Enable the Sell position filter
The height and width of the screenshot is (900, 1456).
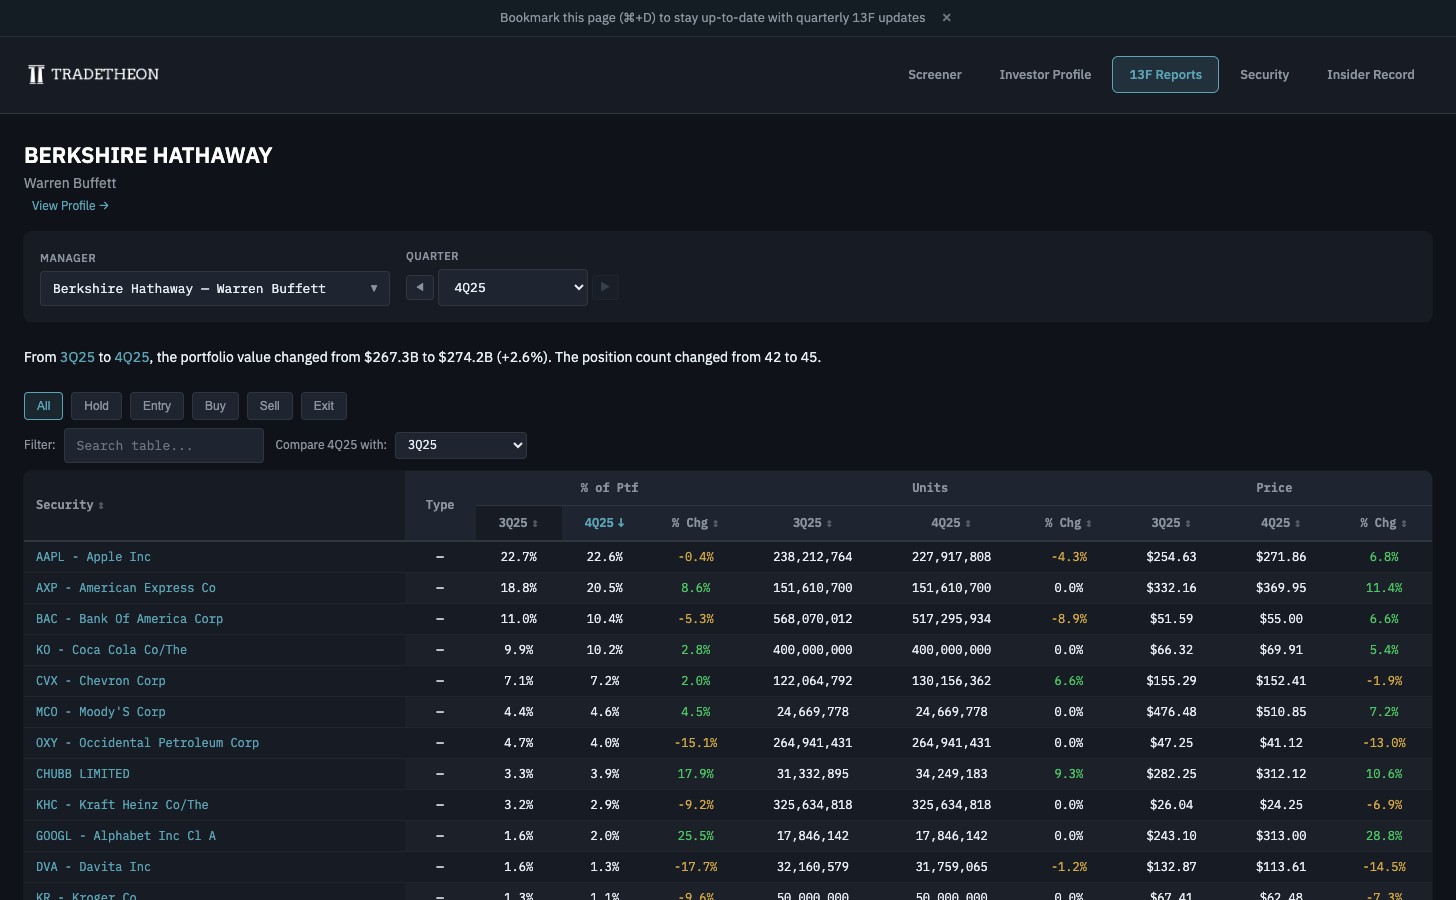pos(269,406)
